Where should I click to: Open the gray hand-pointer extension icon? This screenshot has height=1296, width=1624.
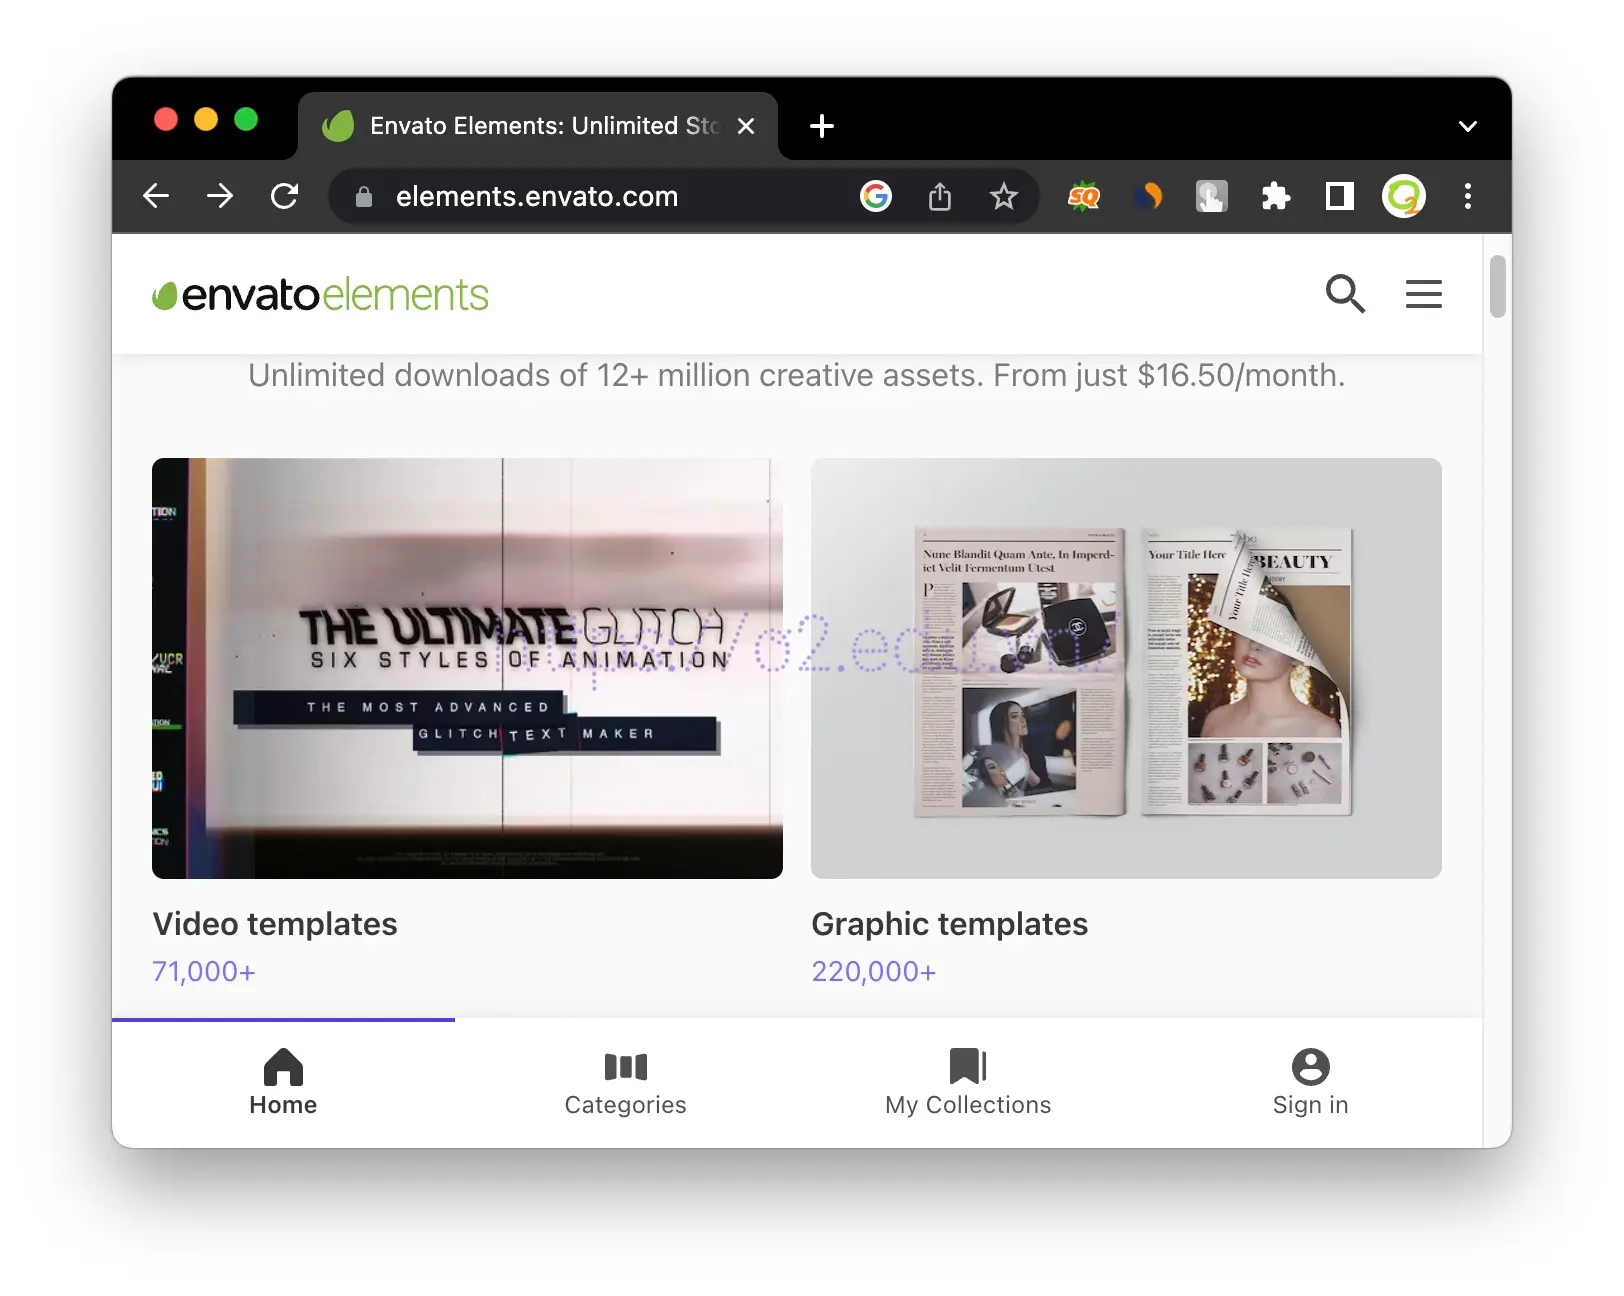pyautogui.click(x=1212, y=196)
